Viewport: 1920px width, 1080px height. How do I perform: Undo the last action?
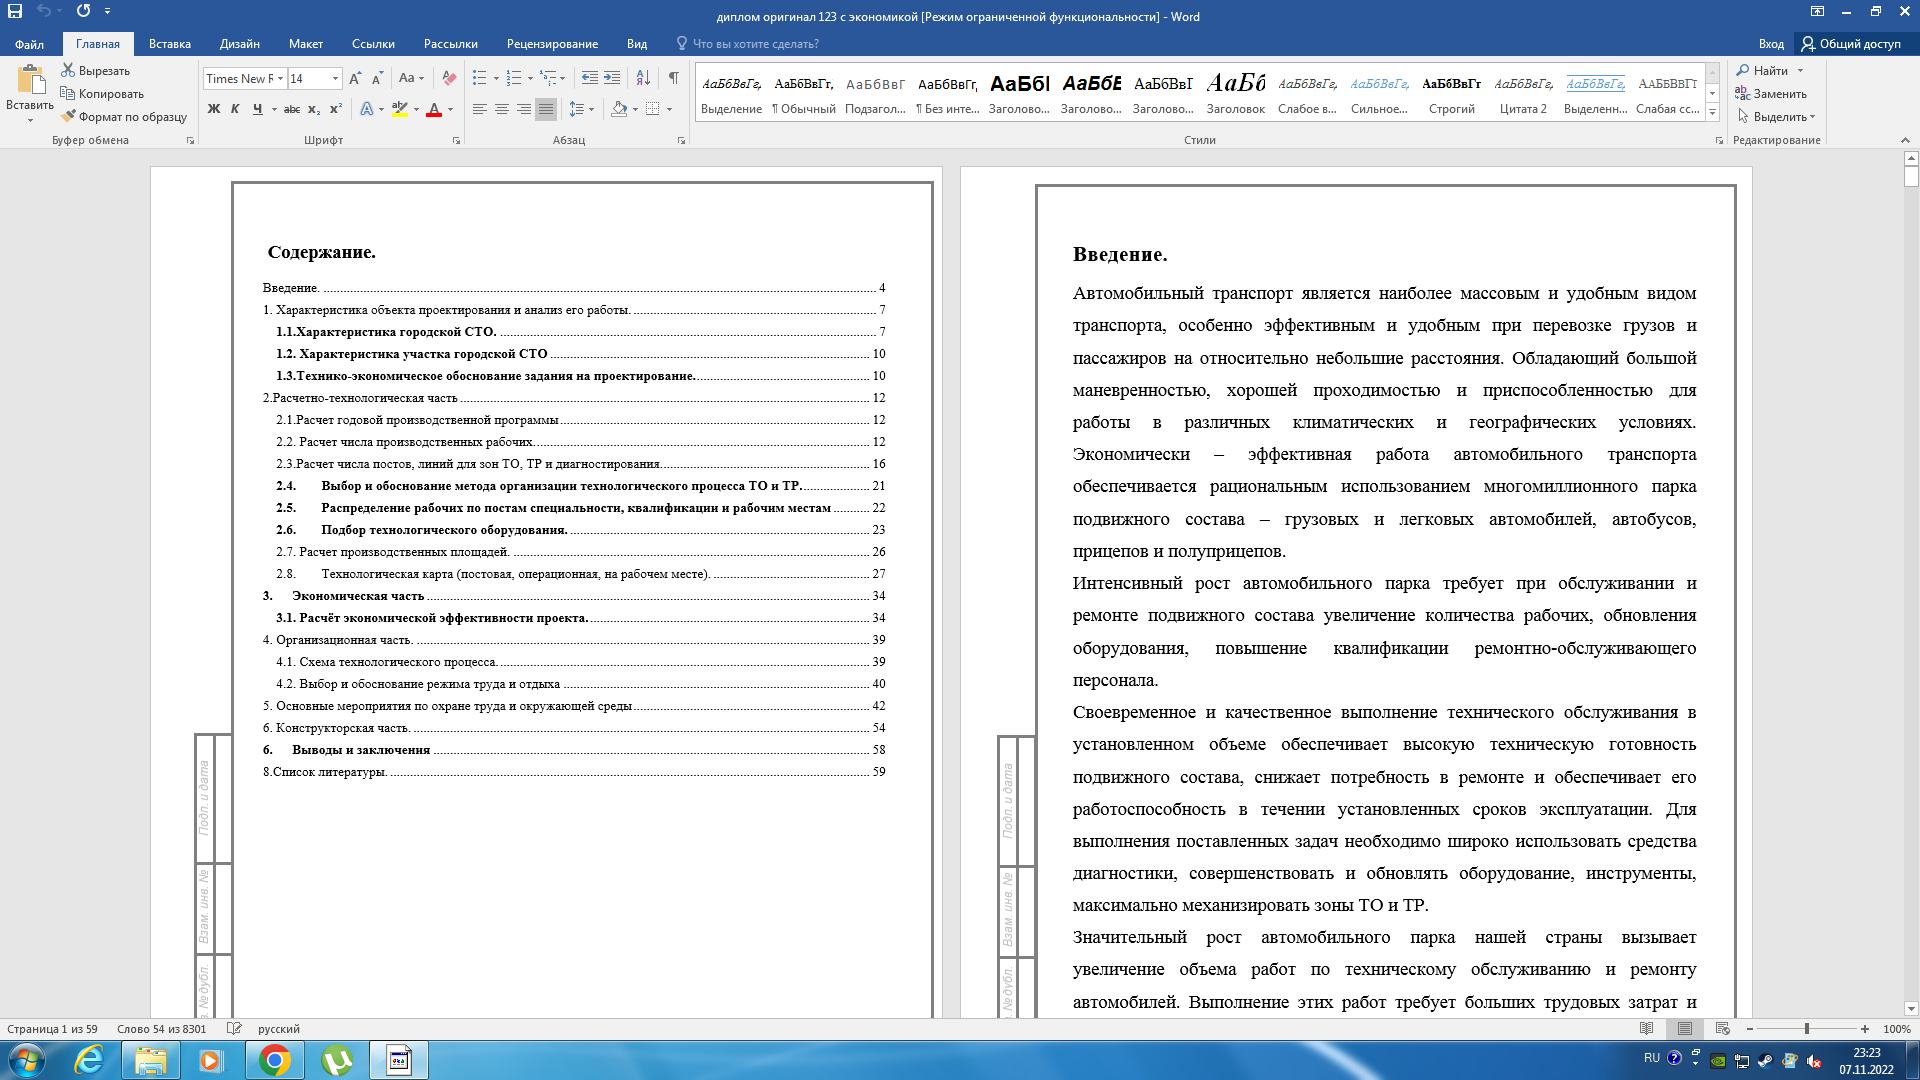[43, 11]
